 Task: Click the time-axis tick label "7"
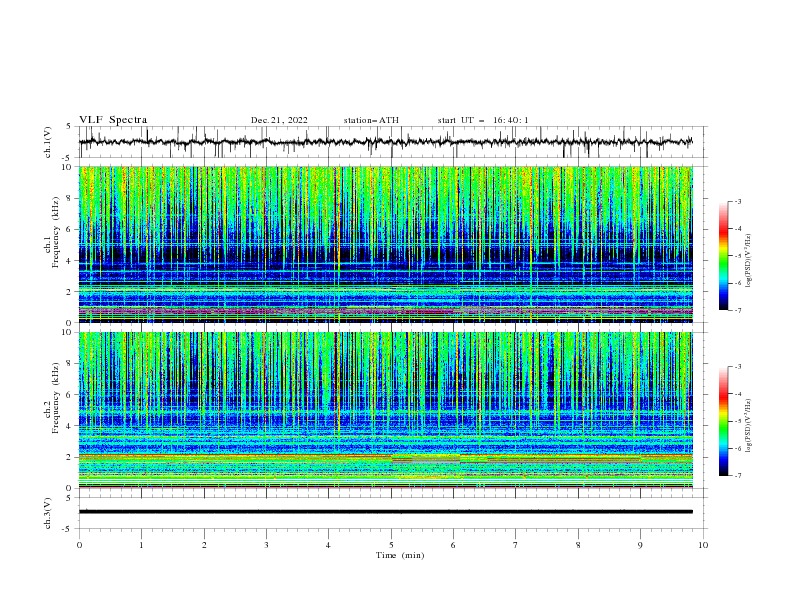click(x=516, y=545)
